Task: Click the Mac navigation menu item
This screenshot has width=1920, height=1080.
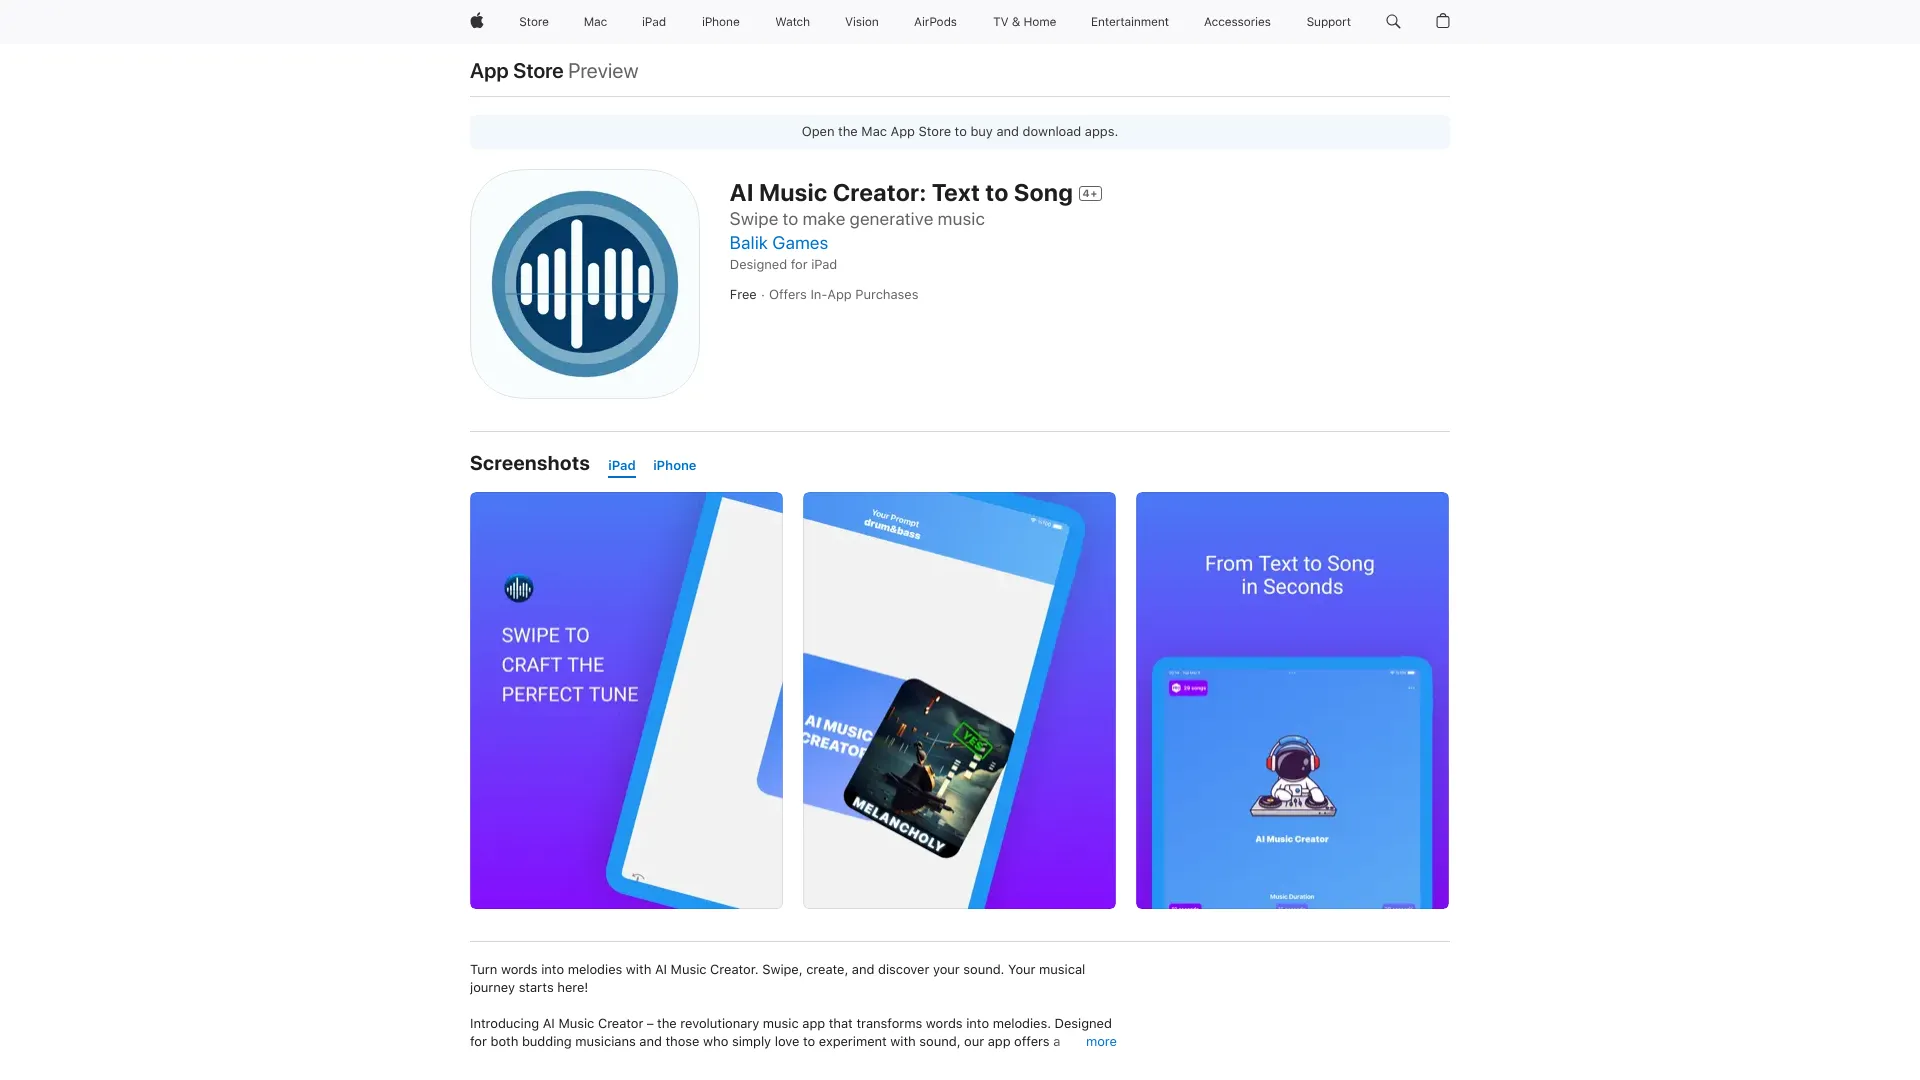Action: [x=595, y=21]
